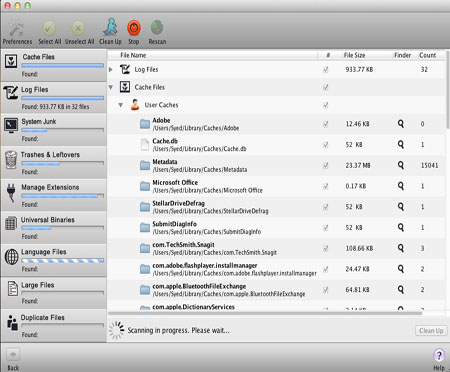Viewport: 450px width, 372px height.
Task: Uncheck the Metadata checkbox
Action: pos(325,165)
